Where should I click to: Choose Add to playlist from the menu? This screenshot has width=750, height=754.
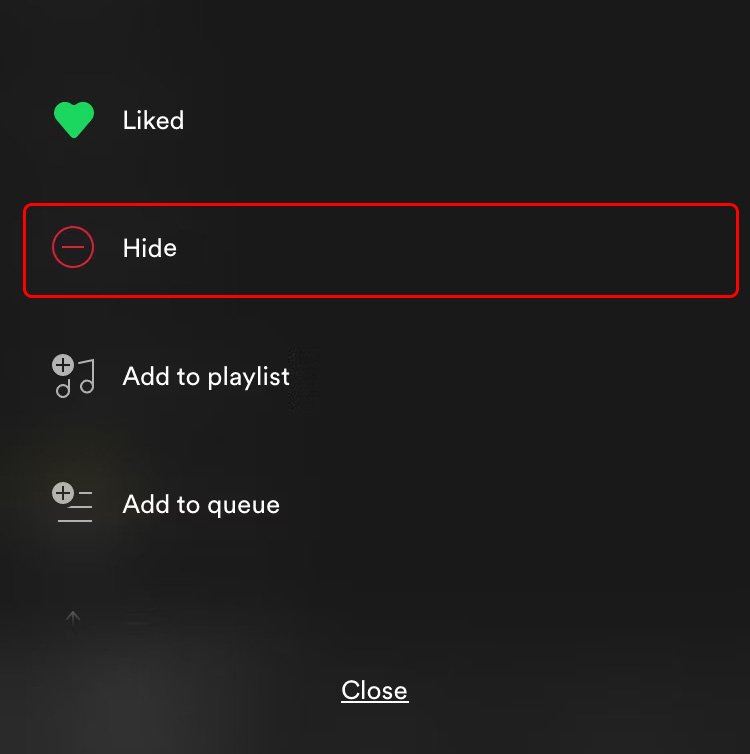(x=206, y=377)
